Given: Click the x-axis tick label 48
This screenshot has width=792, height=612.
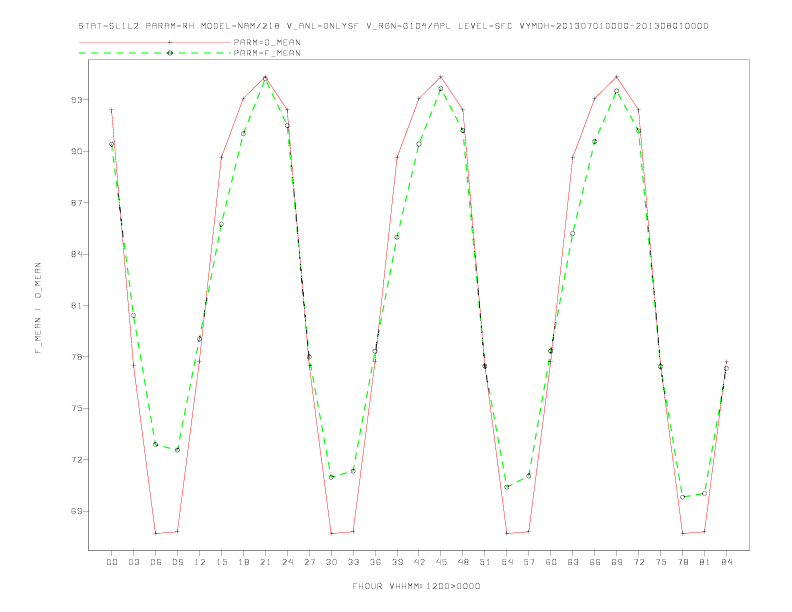Looking at the screenshot, I should pos(463,562).
